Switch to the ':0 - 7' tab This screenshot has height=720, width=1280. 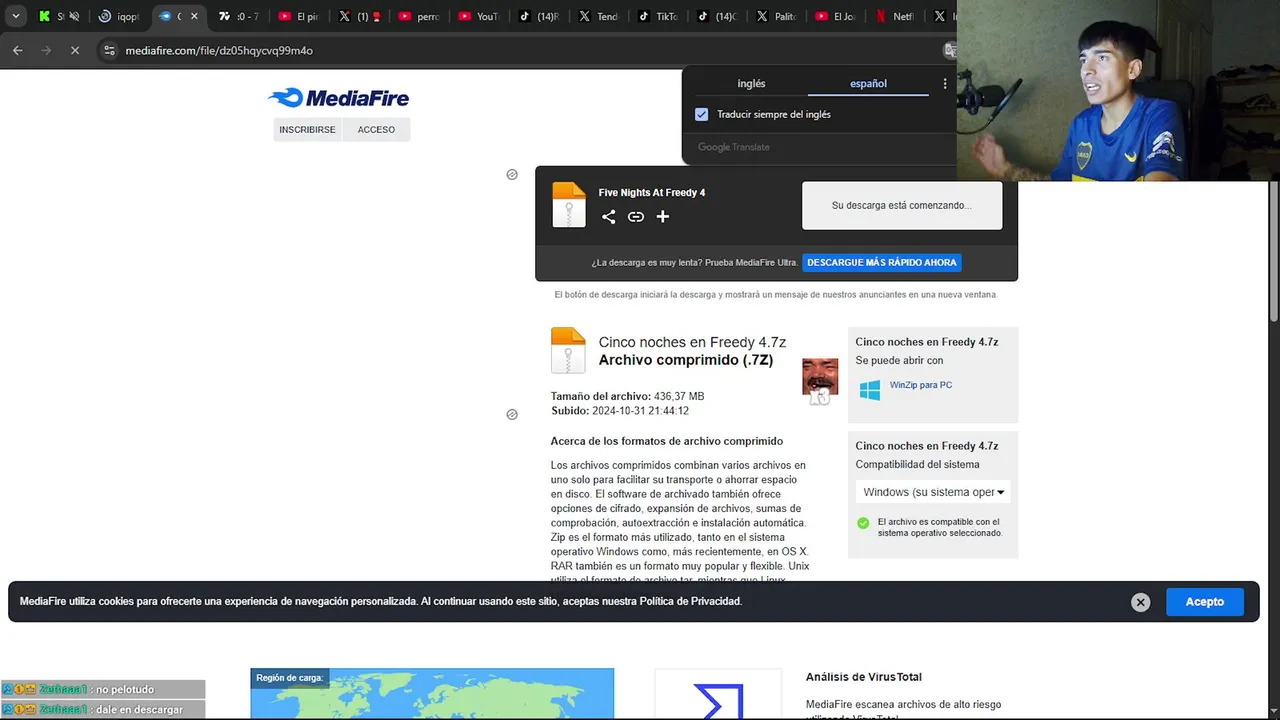tap(239, 16)
